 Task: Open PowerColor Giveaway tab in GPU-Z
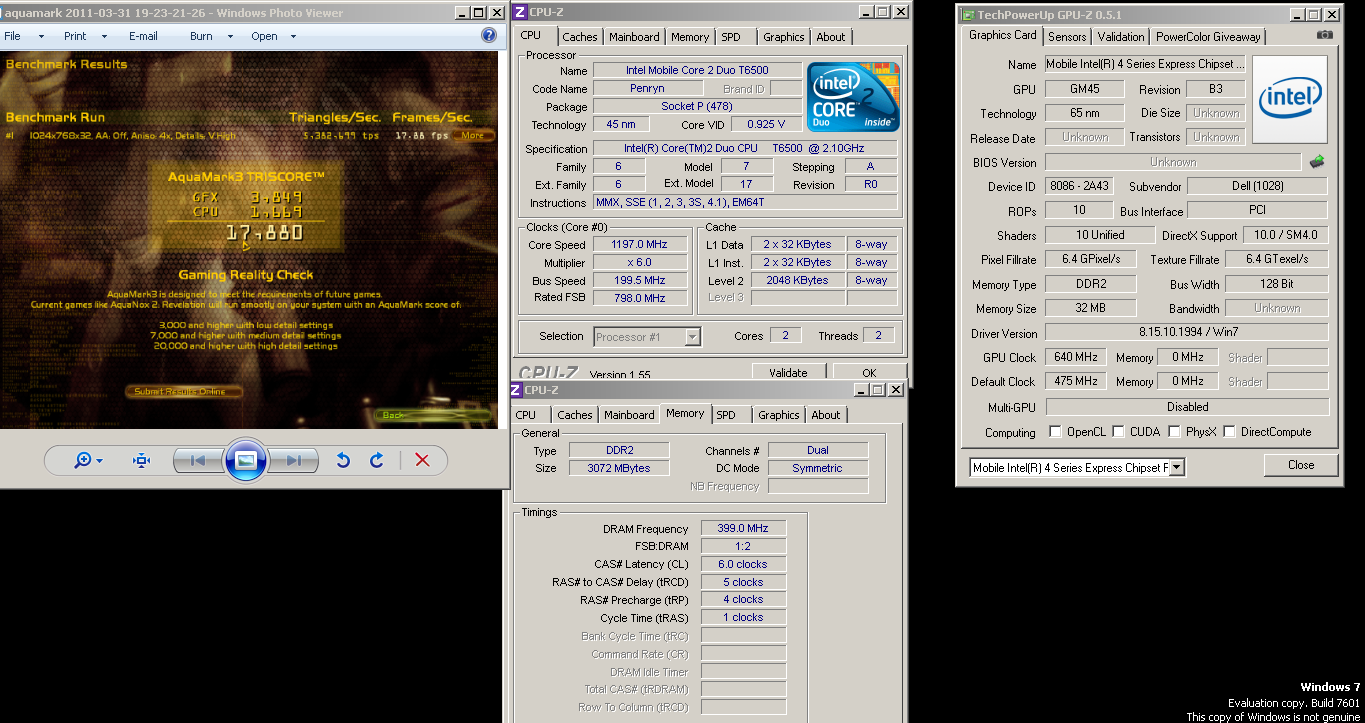point(1208,37)
